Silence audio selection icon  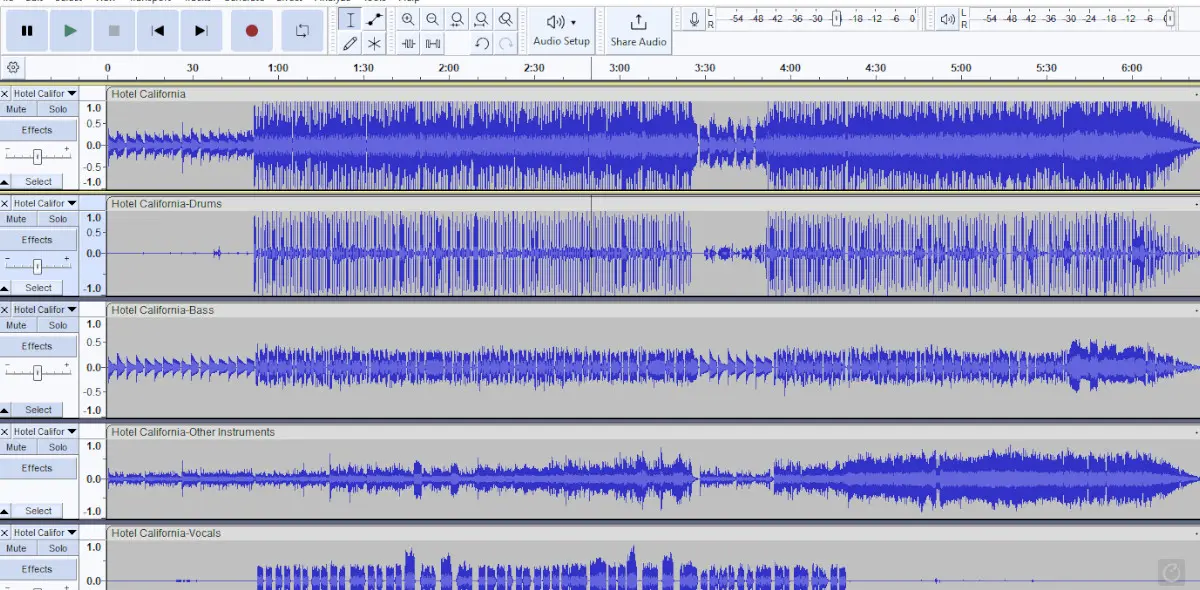click(432, 44)
